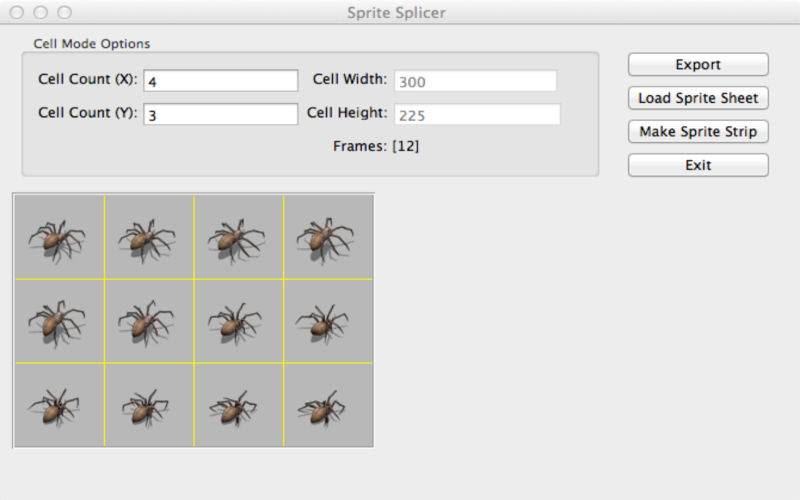Click the Export button
Screen dimensions: 800x500
[x=698, y=65]
